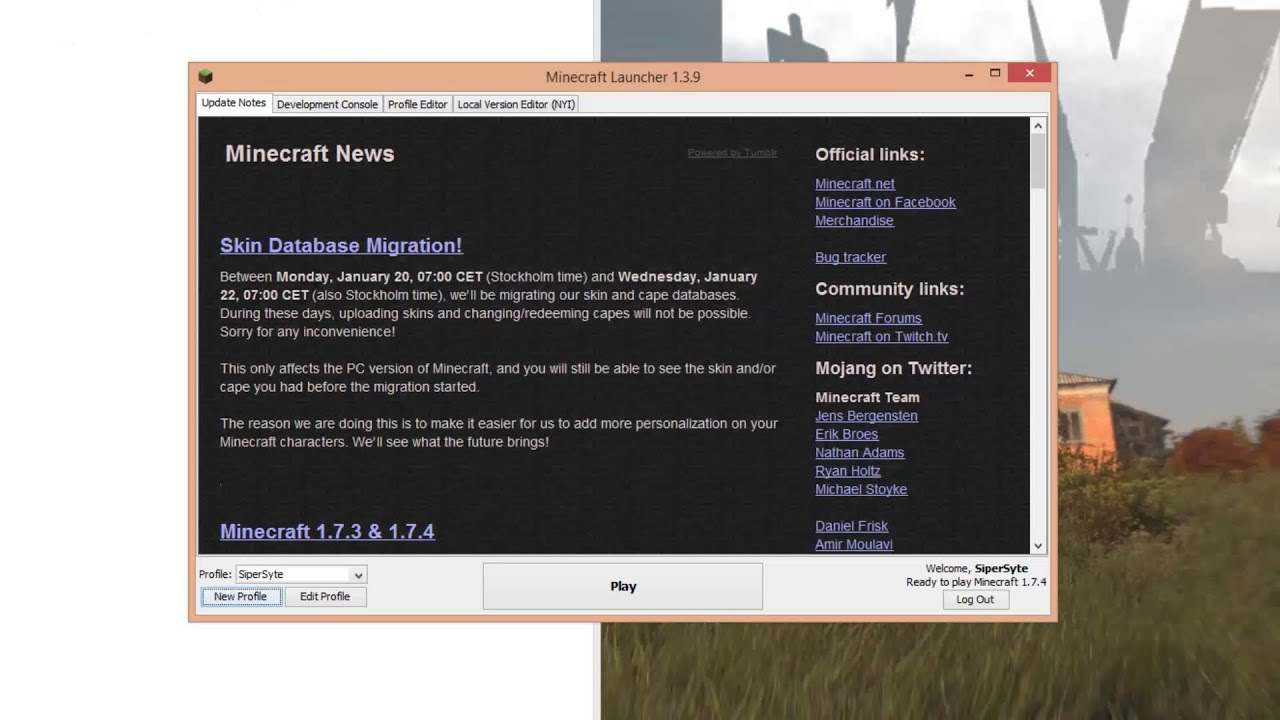Visit the Minecraft Forums link
This screenshot has width=1280, height=720.
[868, 319]
